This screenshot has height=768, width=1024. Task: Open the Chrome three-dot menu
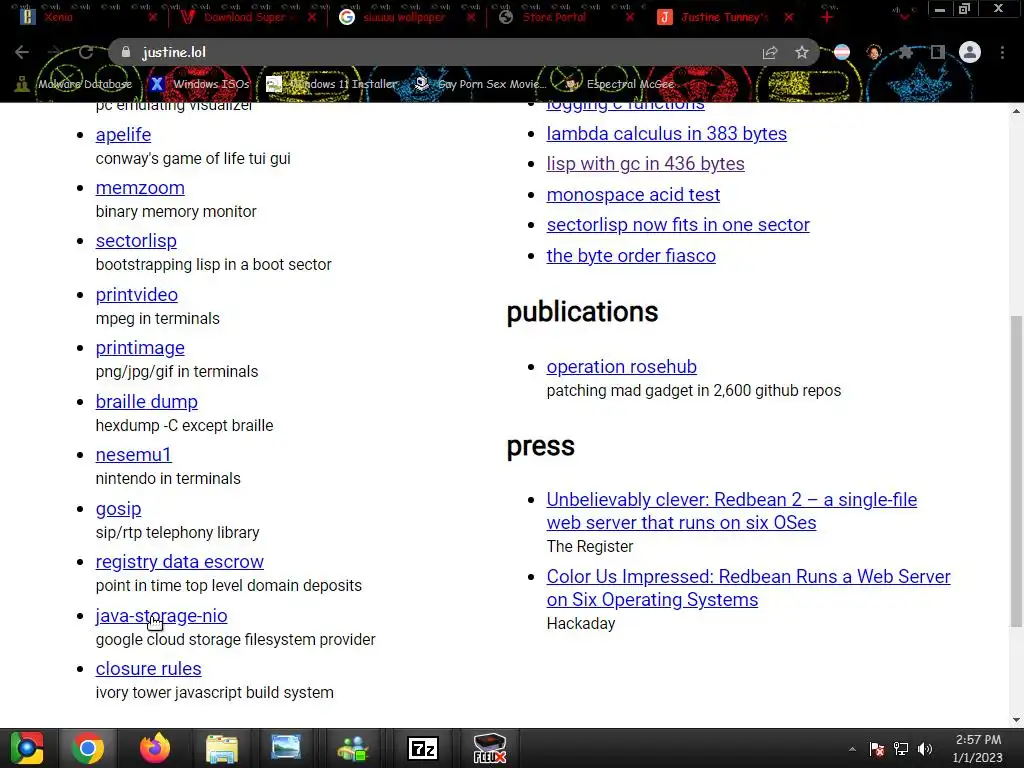[x=1002, y=52]
